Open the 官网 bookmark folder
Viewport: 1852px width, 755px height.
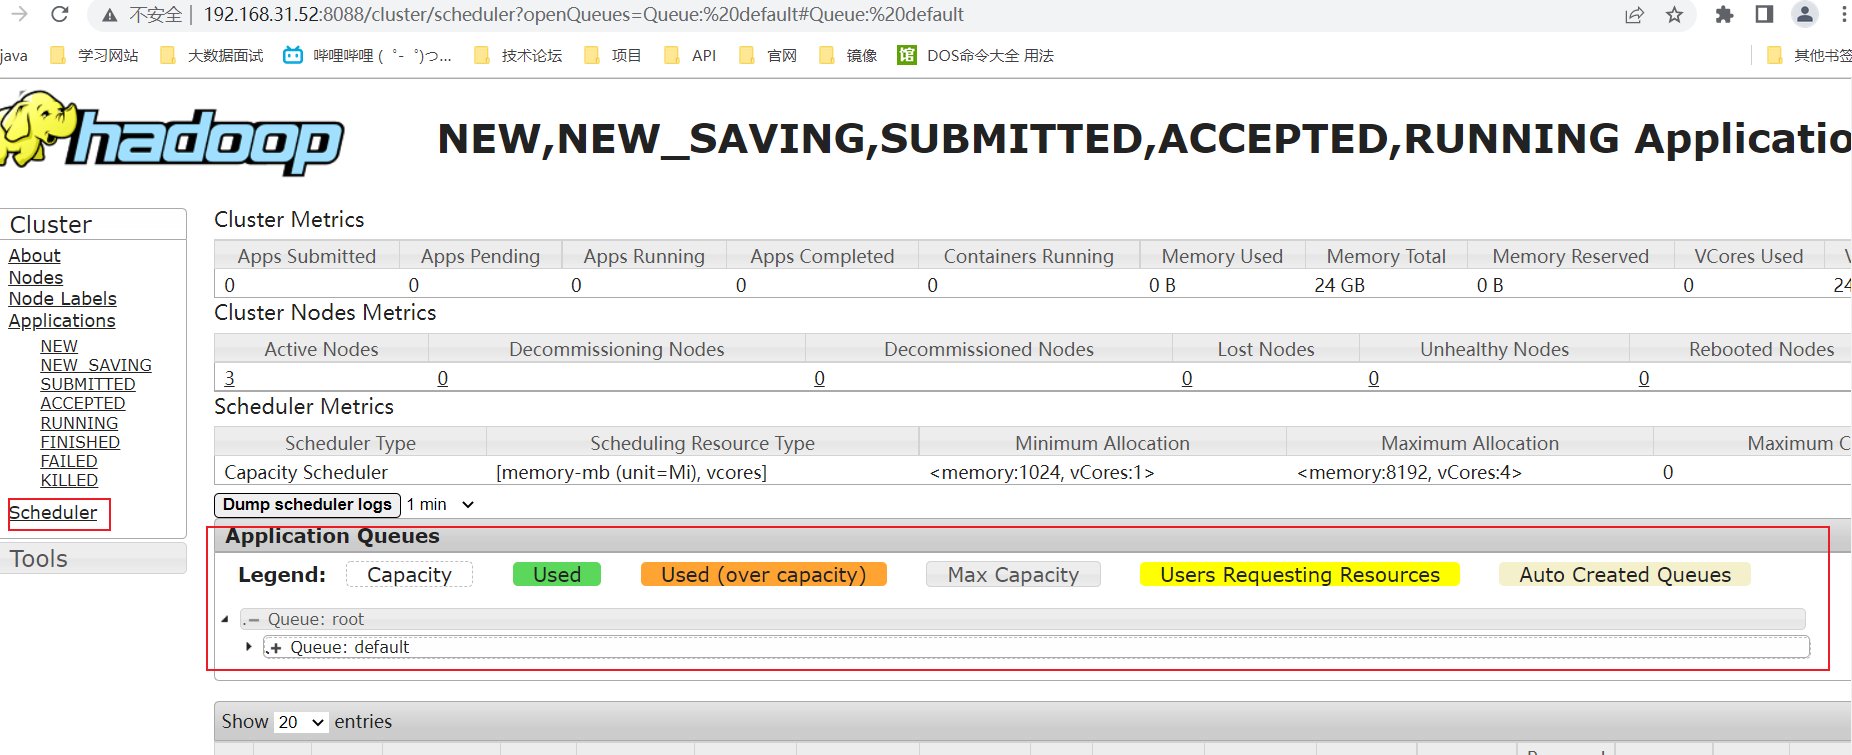(768, 55)
